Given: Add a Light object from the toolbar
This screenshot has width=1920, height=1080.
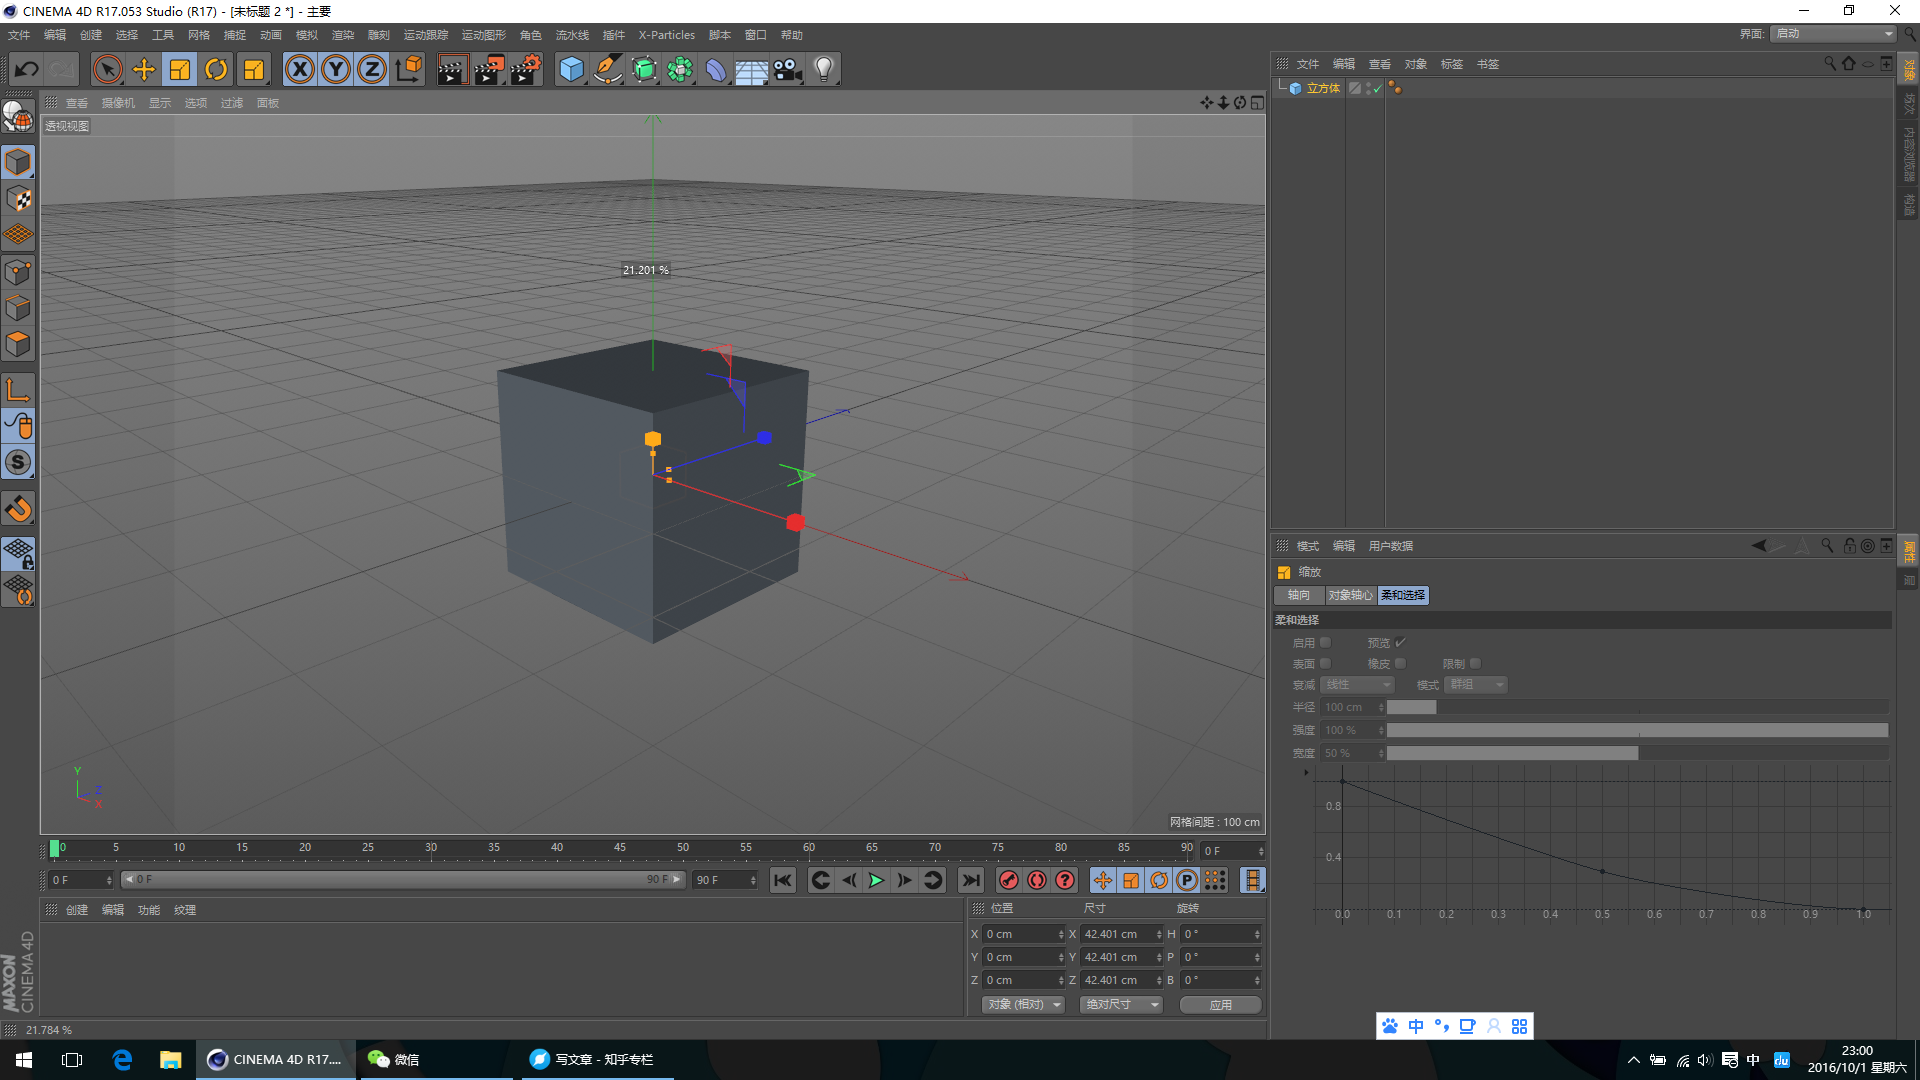Looking at the screenshot, I should pos(823,69).
